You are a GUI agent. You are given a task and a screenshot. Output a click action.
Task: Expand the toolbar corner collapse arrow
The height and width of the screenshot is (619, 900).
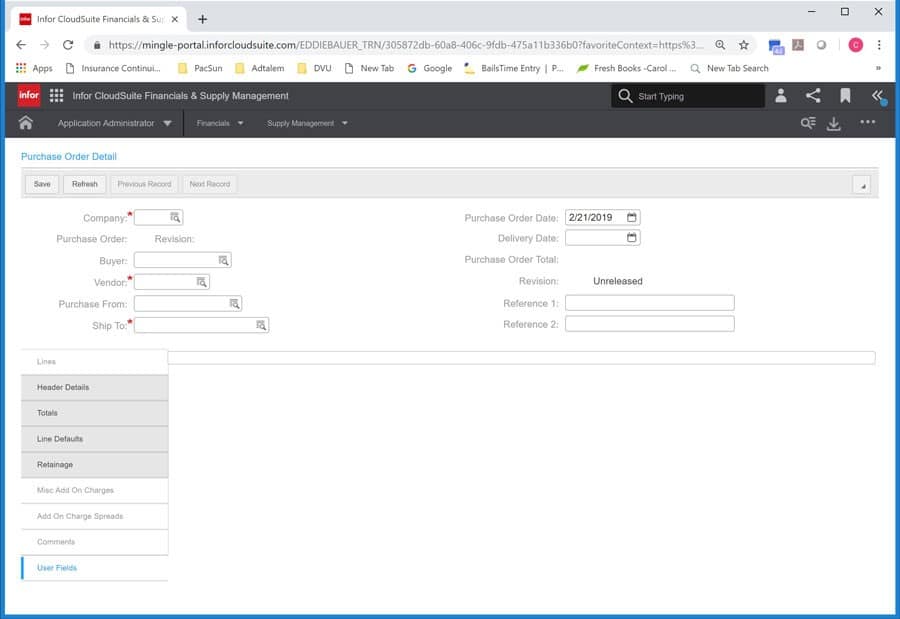tap(862, 185)
